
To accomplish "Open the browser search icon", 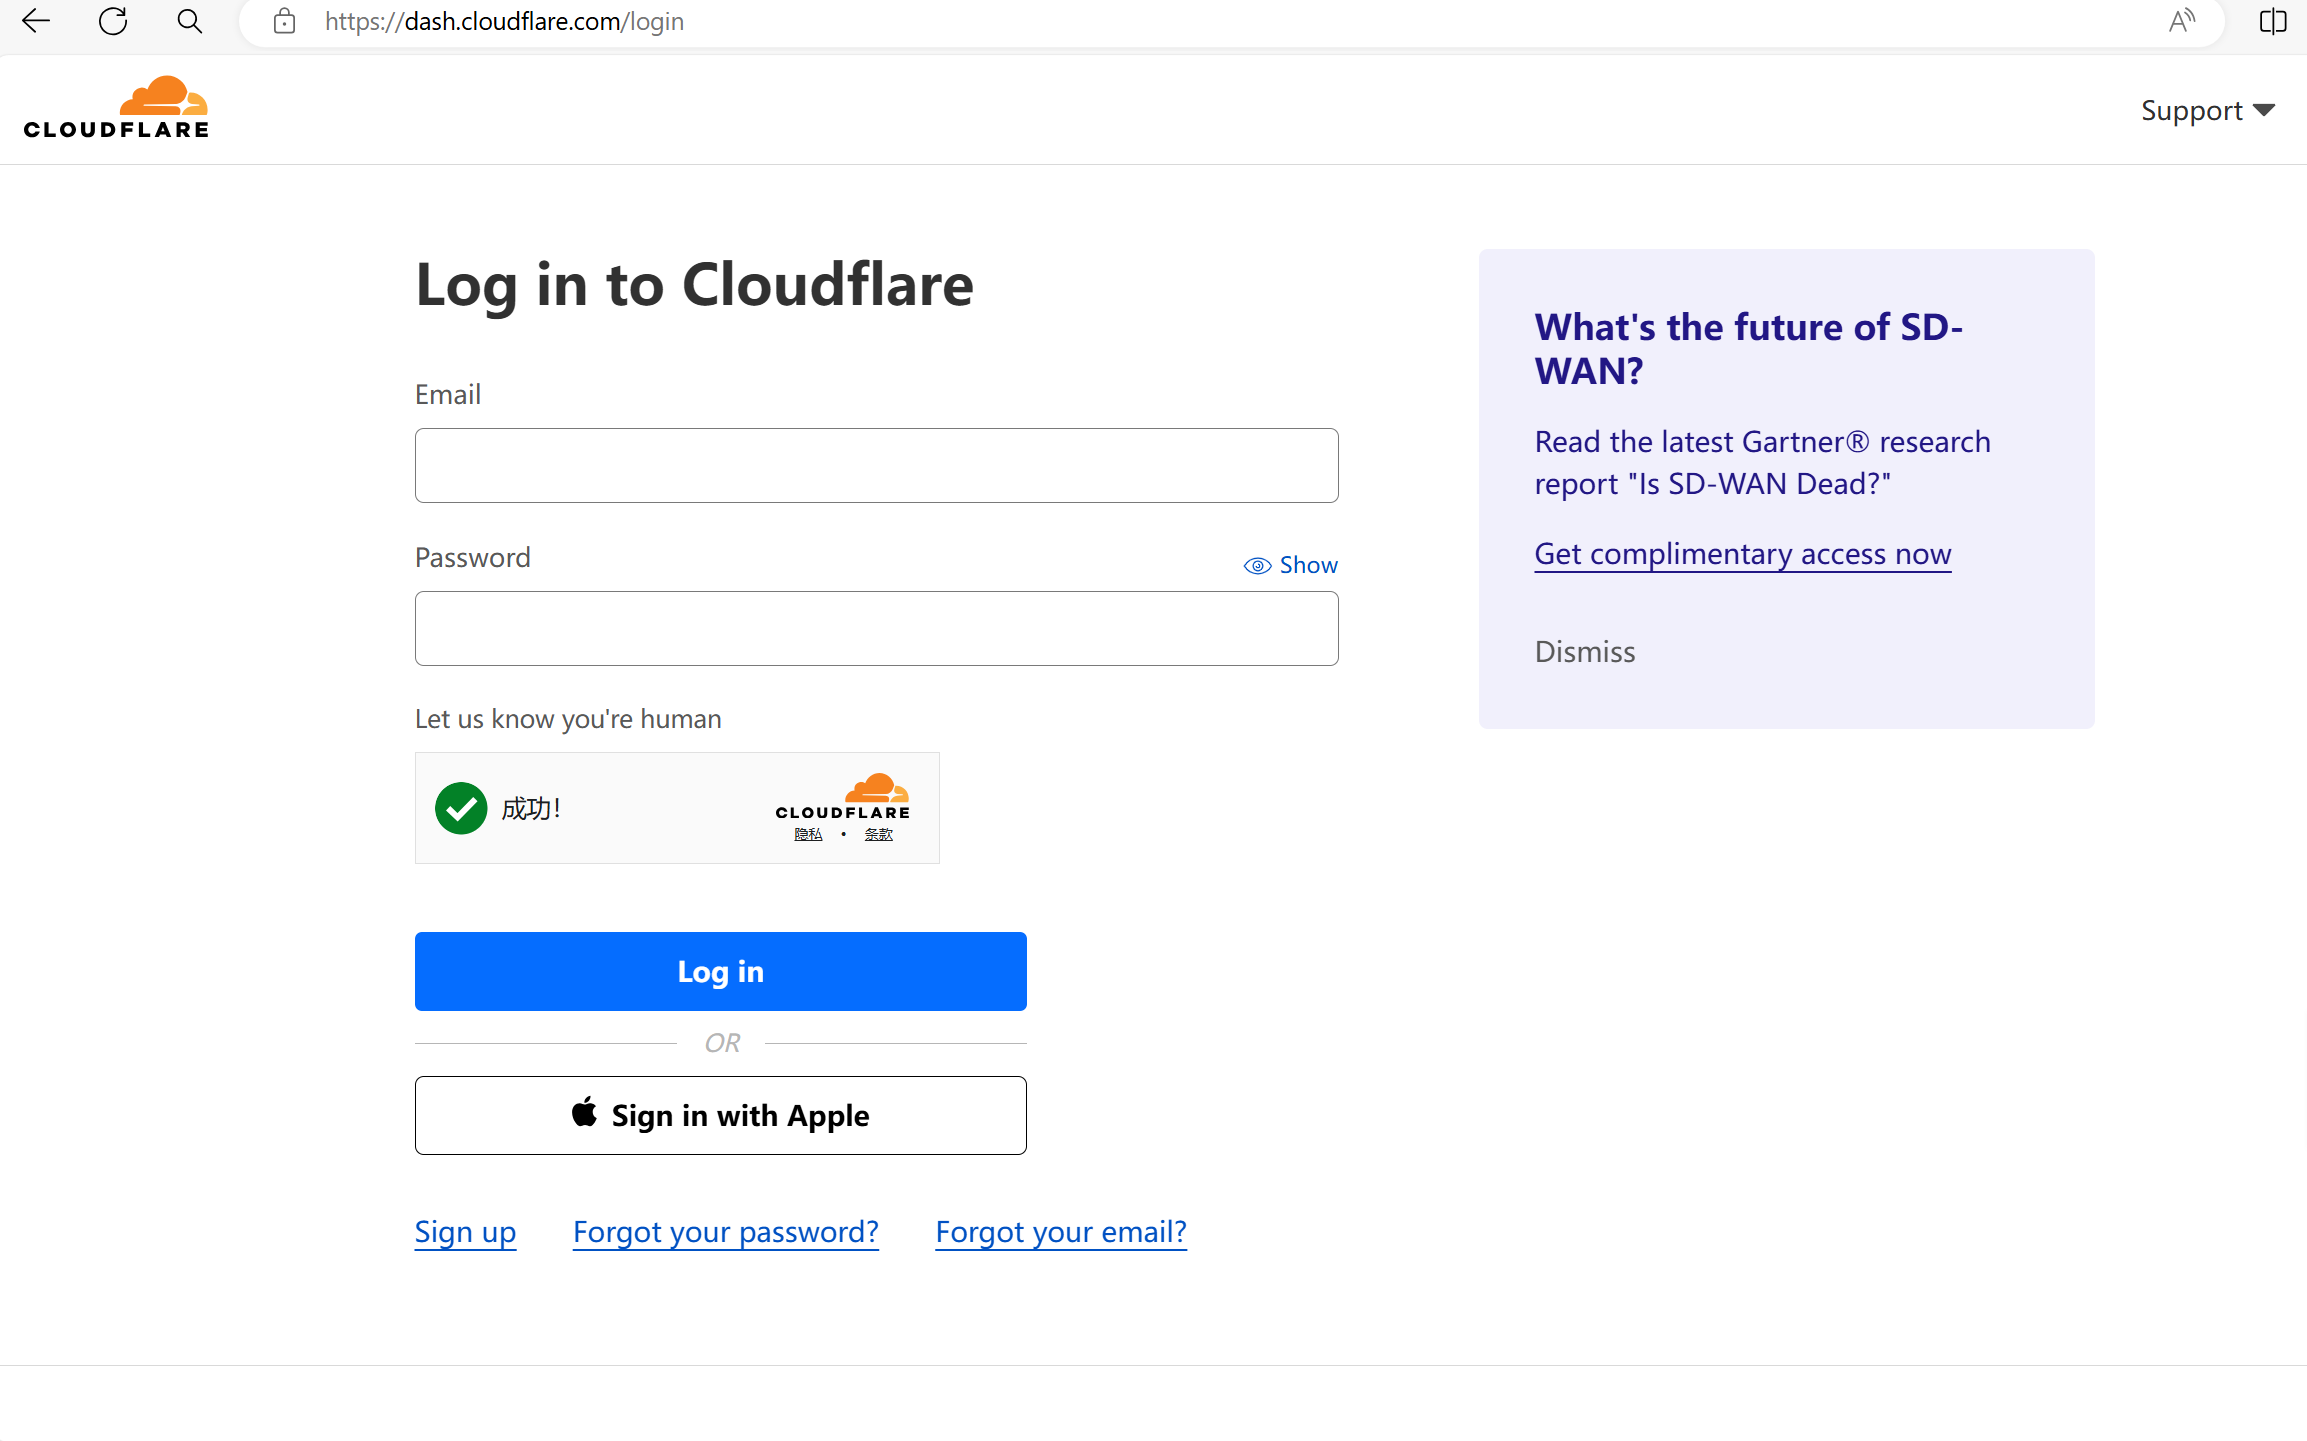I will point(189,21).
